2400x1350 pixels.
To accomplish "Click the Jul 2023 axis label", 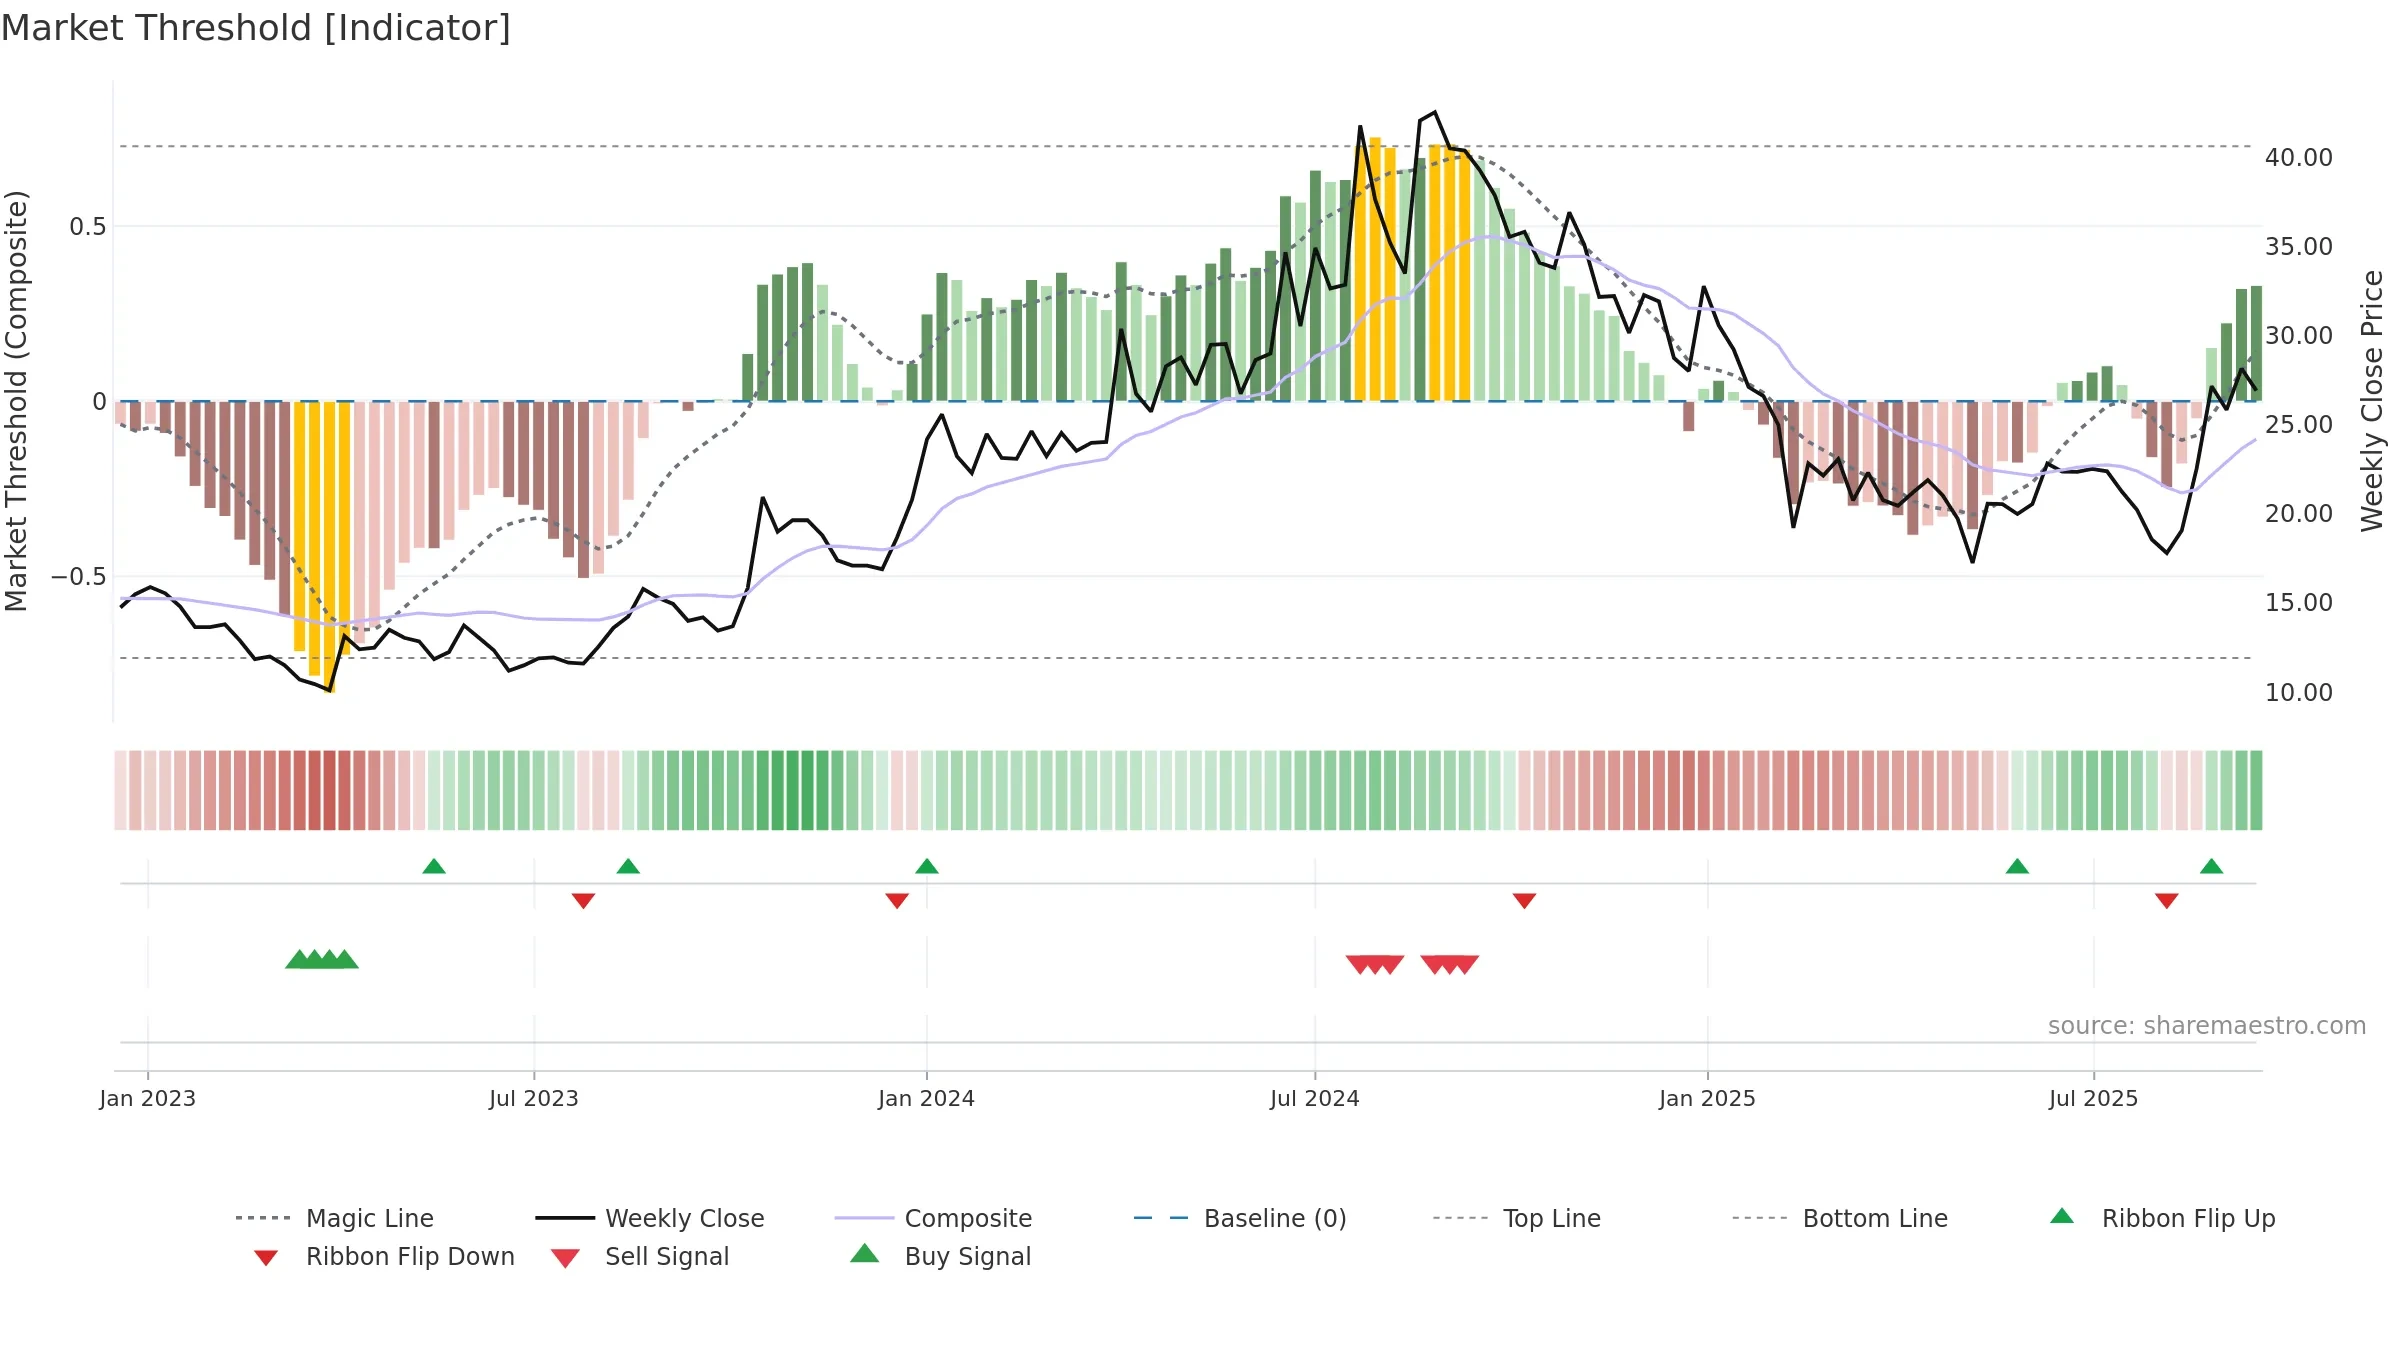I will tap(534, 1098).
